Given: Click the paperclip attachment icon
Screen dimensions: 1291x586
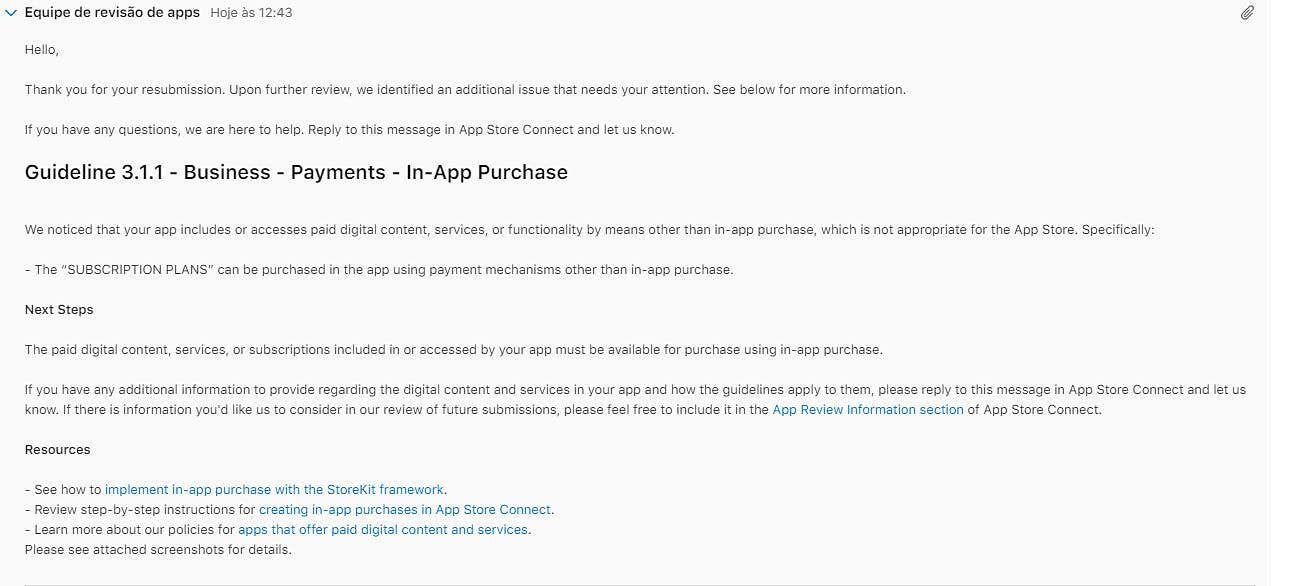Looking at the screenshot, I should click(1247, 13).
